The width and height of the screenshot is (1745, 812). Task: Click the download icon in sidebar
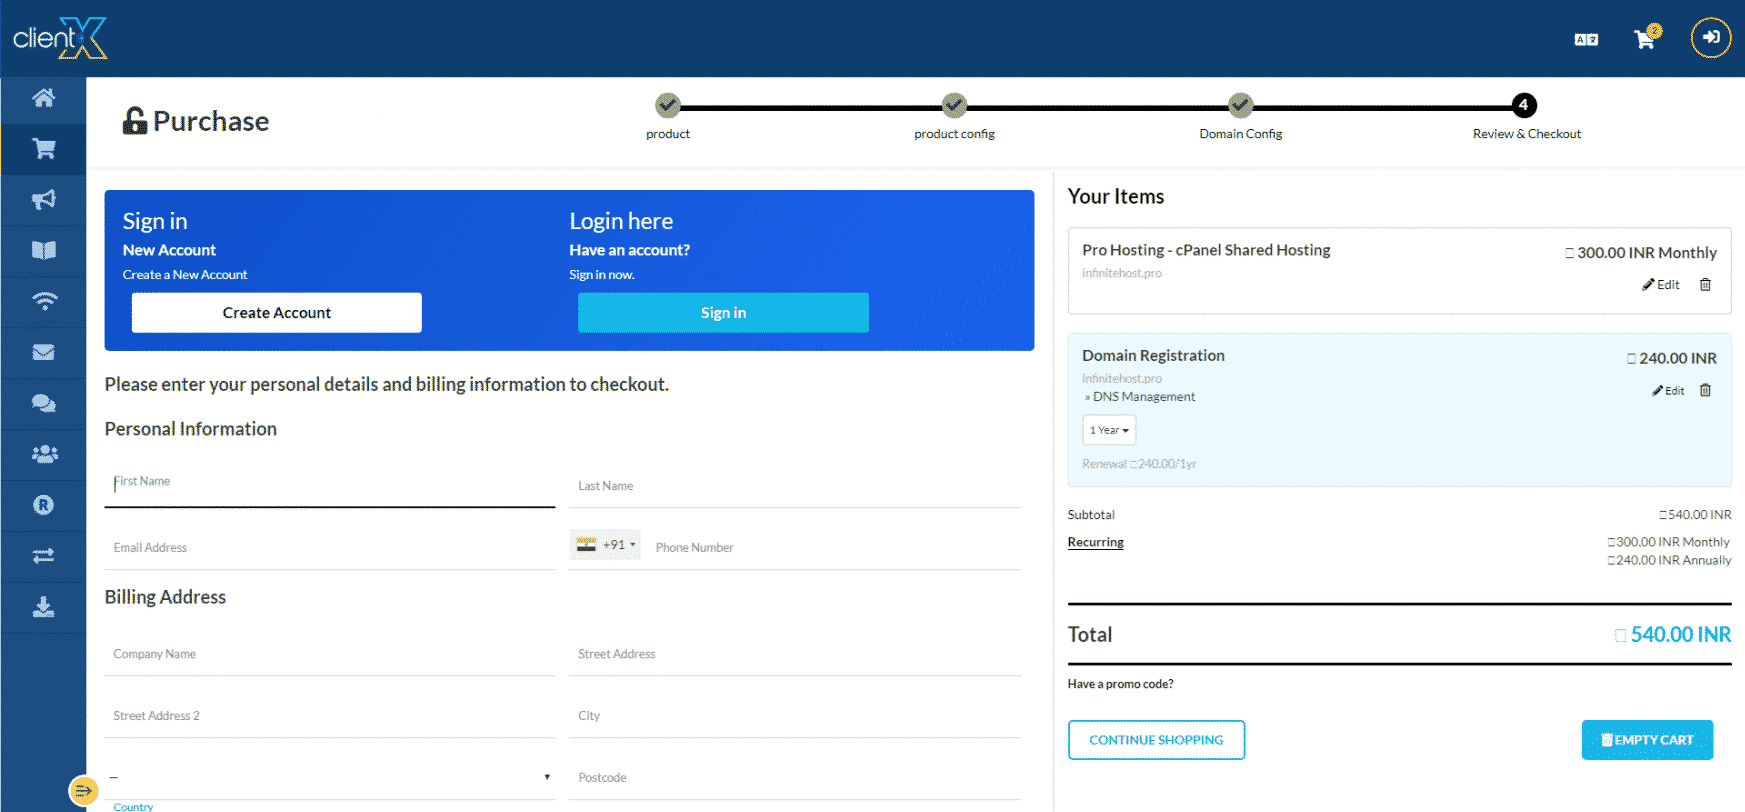(x=43, y=607)
